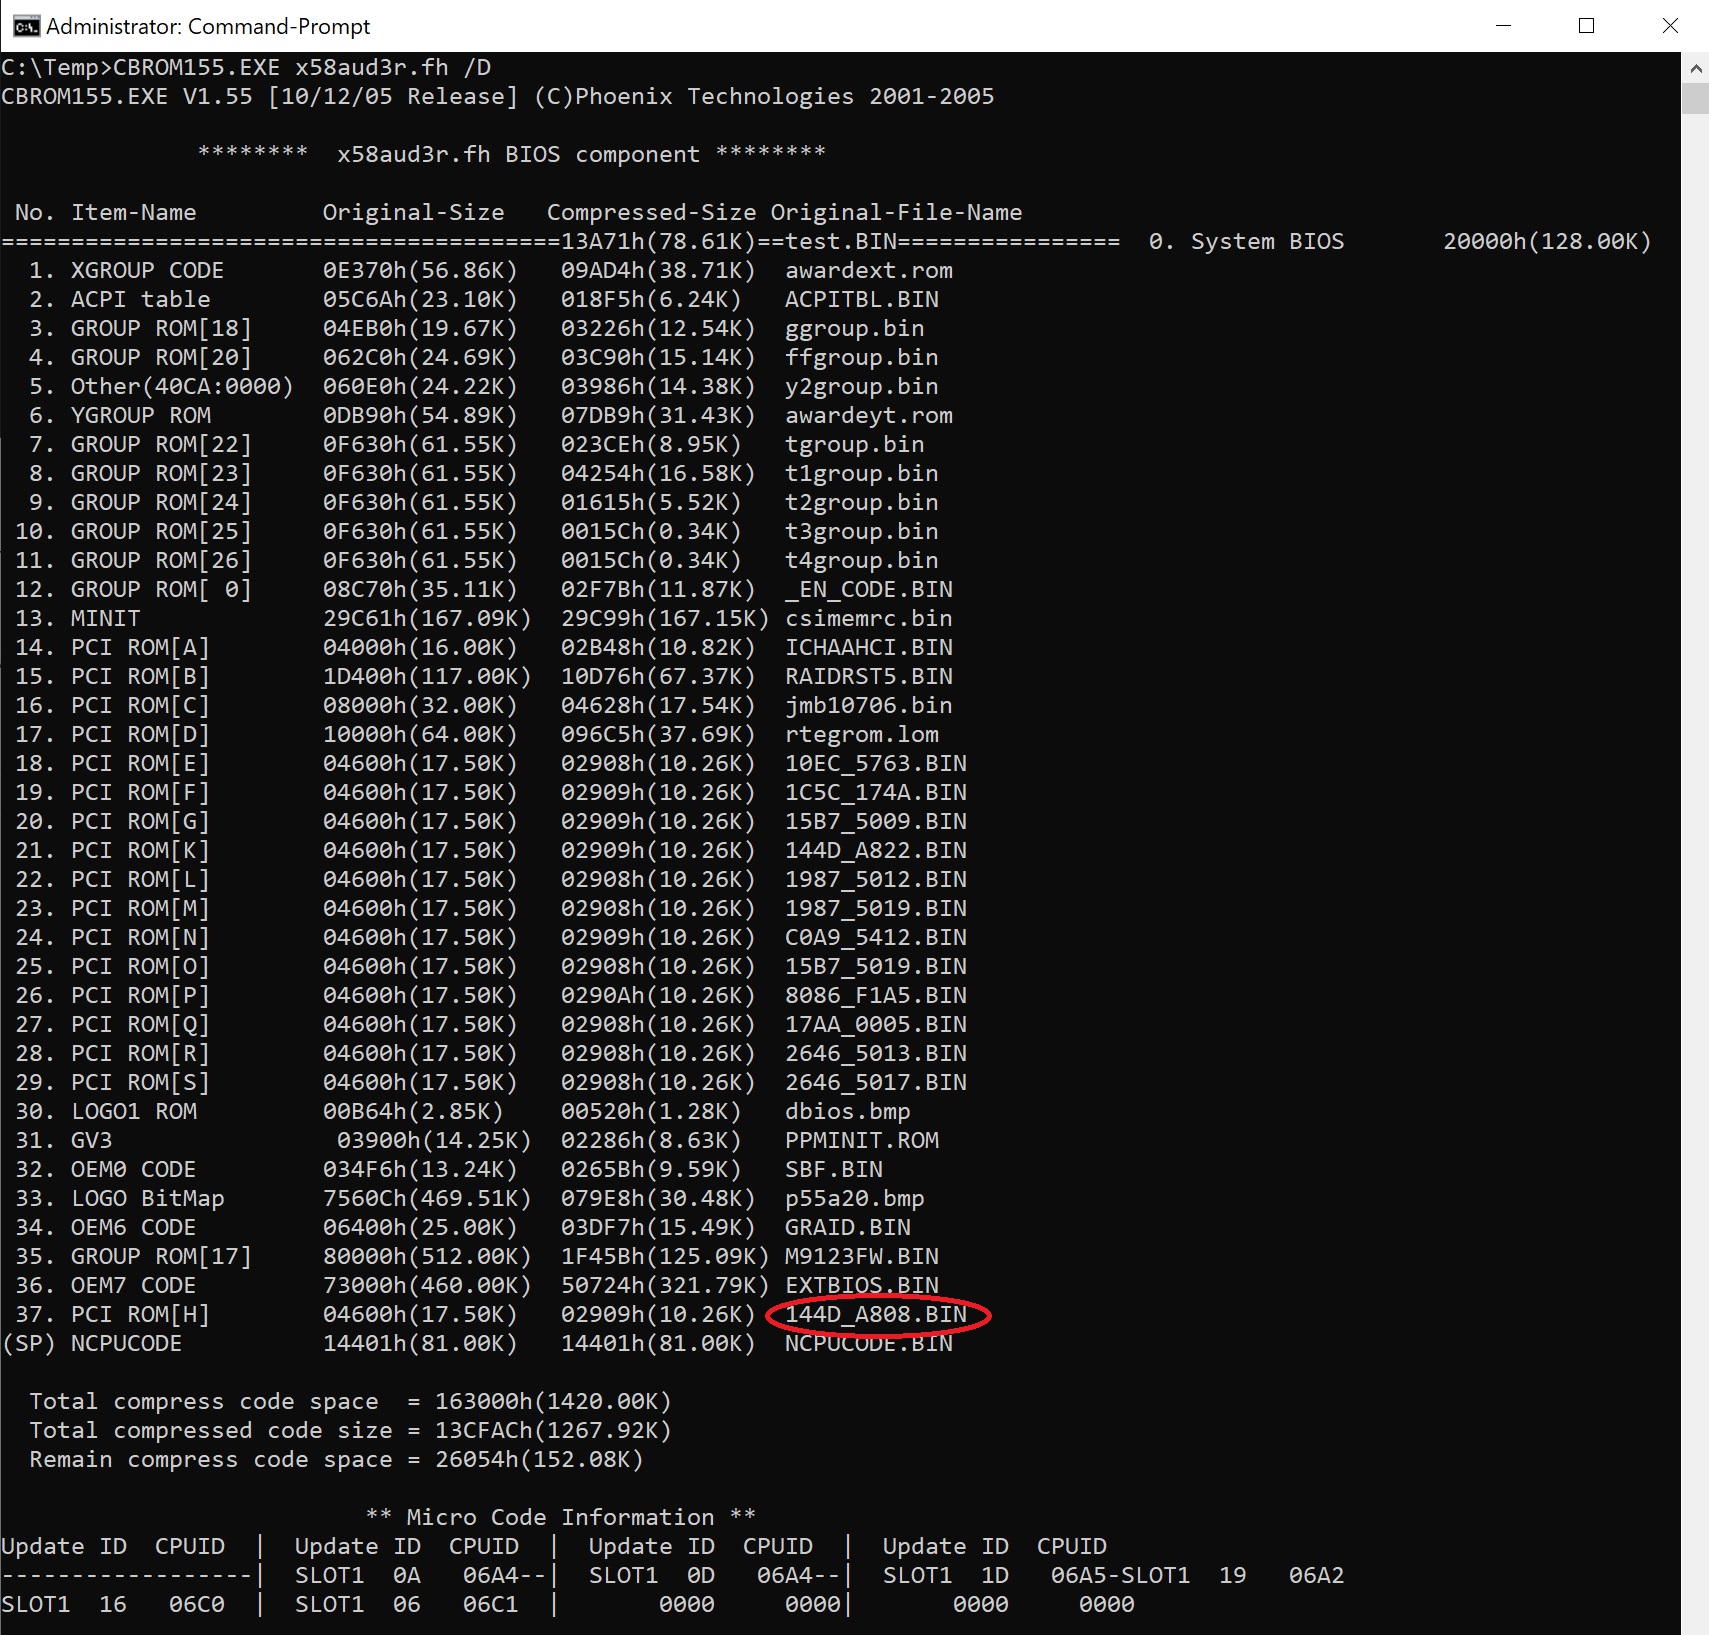The image size is (1709, 1635).
Task: Click 't1group.bin' file name
Action: 862,473
